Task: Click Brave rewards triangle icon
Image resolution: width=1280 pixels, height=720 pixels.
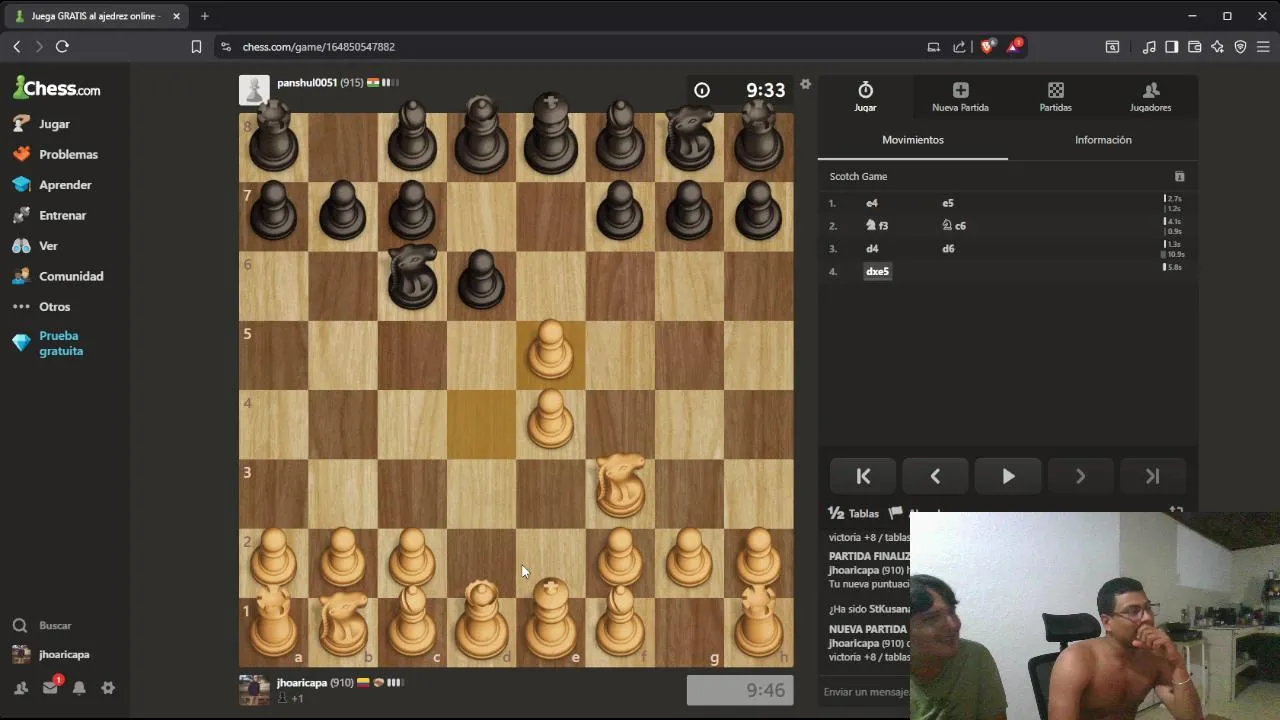Action: [1014, 46]
